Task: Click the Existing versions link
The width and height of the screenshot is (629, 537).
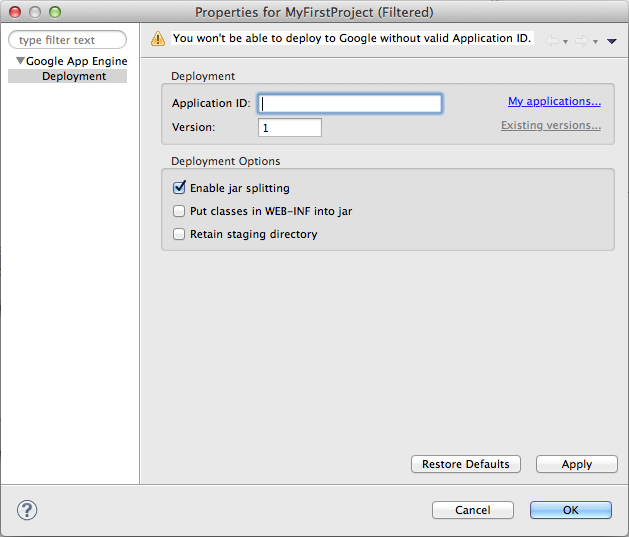Action: [551, 126]
